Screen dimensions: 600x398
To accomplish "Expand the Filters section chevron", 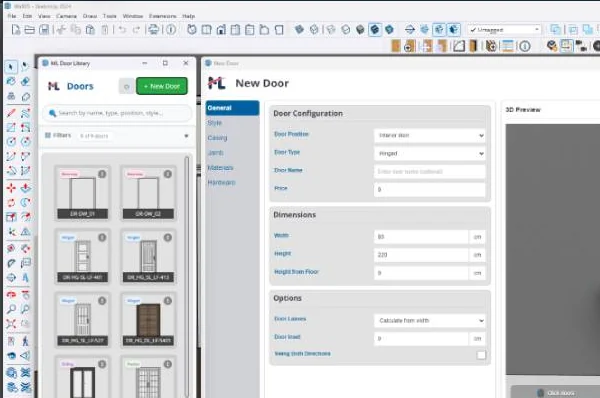I will 186,136.
